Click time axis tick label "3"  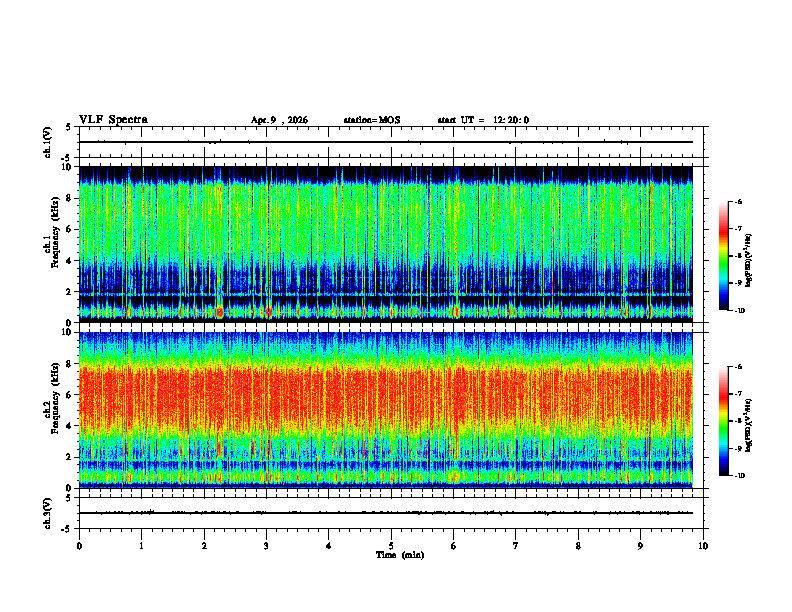point(266,546)
